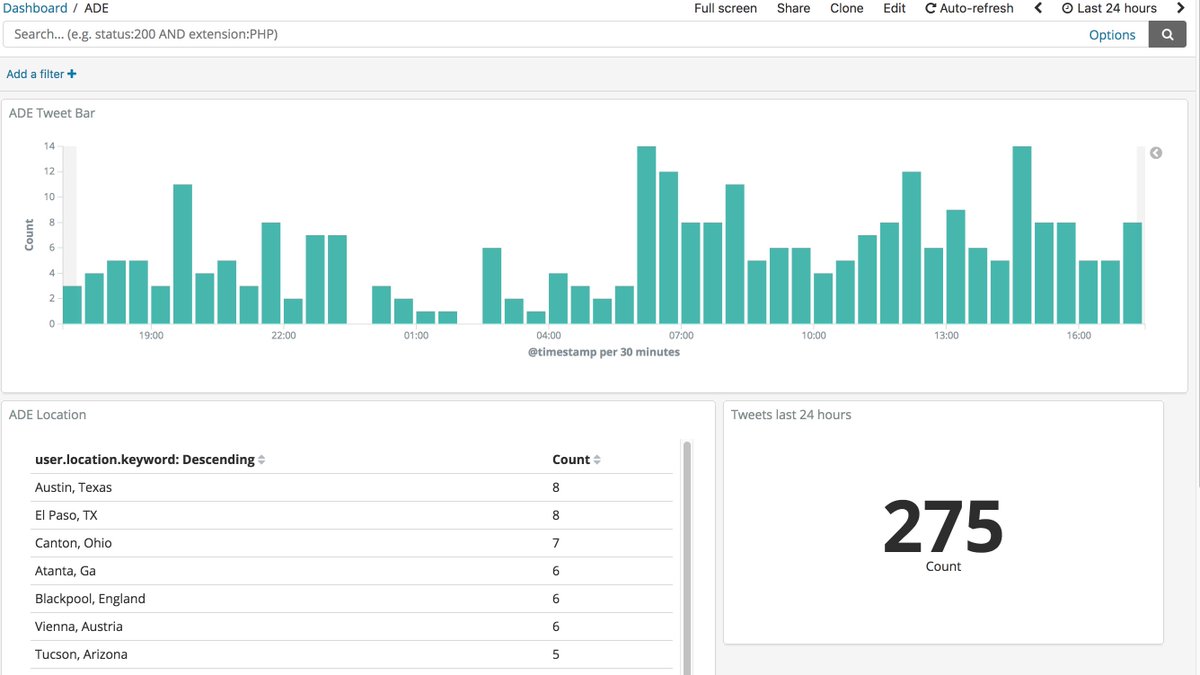
Task: Click the 275 count metric
Action: (x=943, y=527)
